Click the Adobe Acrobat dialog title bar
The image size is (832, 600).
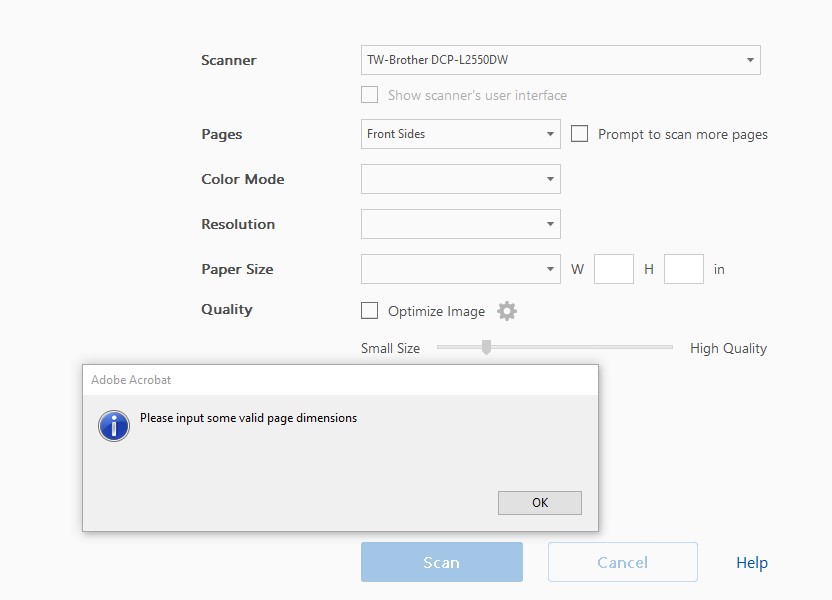pos(340,380)
